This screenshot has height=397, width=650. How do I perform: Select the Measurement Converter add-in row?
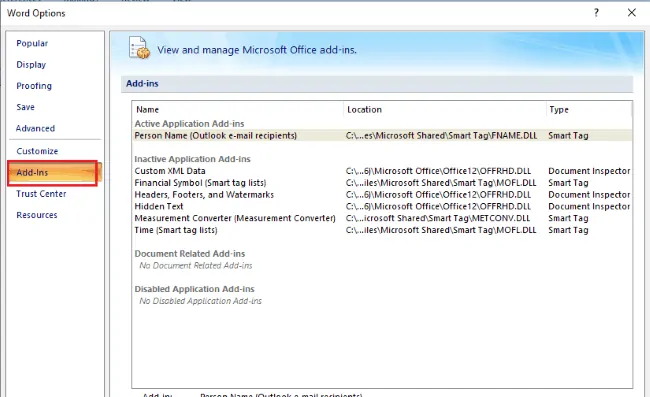tap(382, 218)
